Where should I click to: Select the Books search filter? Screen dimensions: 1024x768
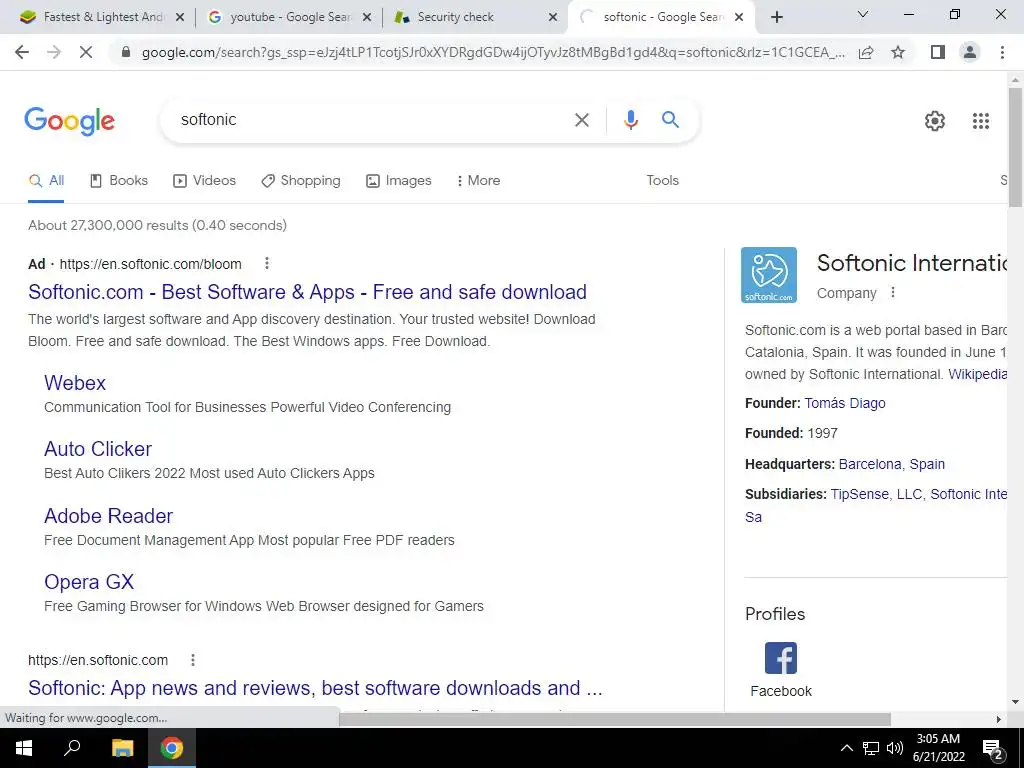tap(119, 180)
